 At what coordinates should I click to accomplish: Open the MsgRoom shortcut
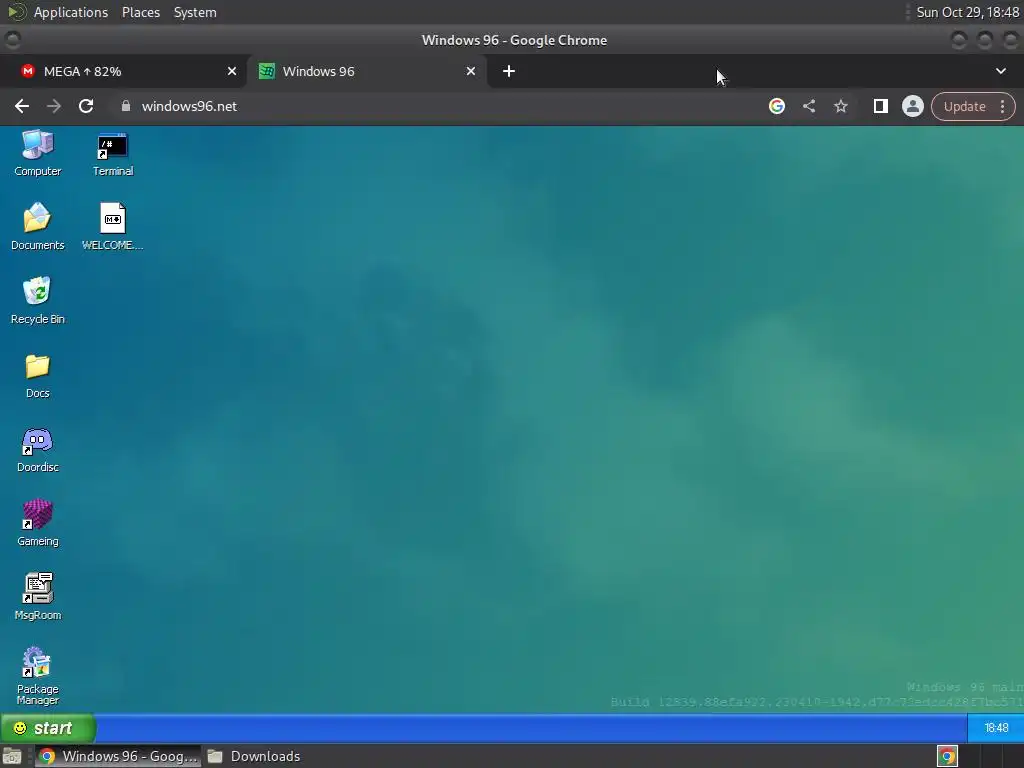click(37, 597)
